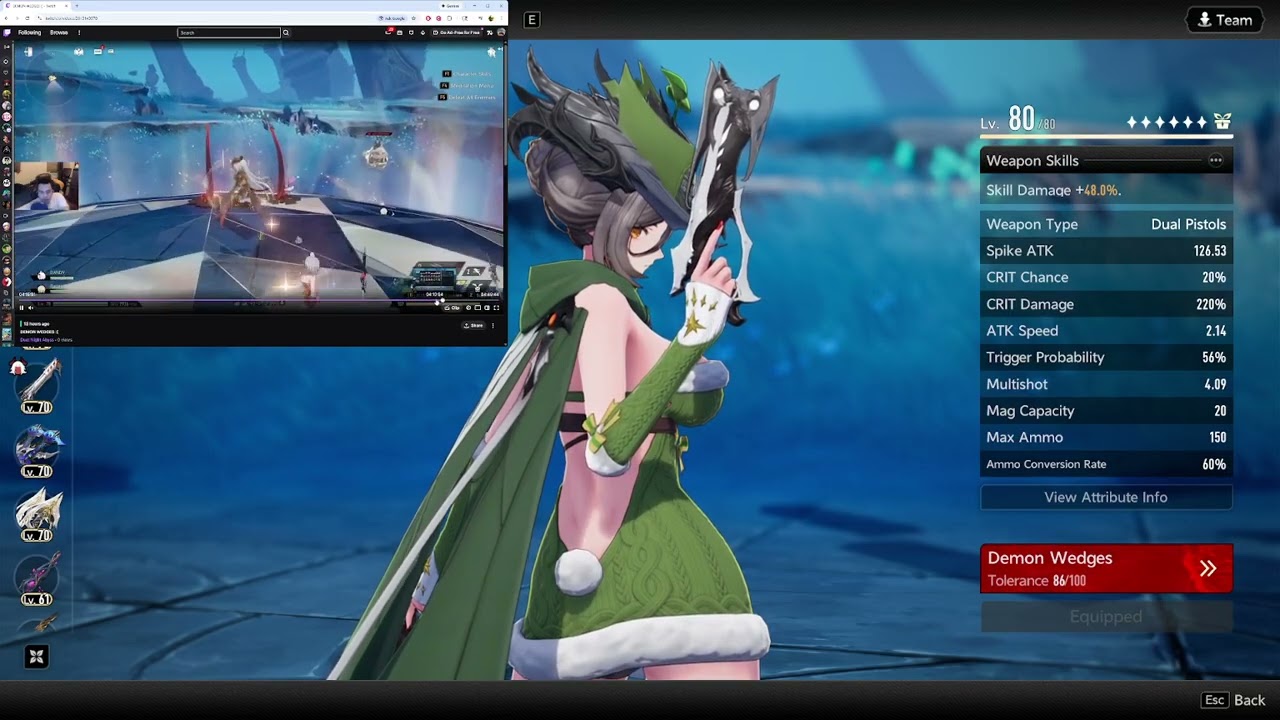
Task: Select the Max Ammo 150 row
Action: pos(1106,437)
